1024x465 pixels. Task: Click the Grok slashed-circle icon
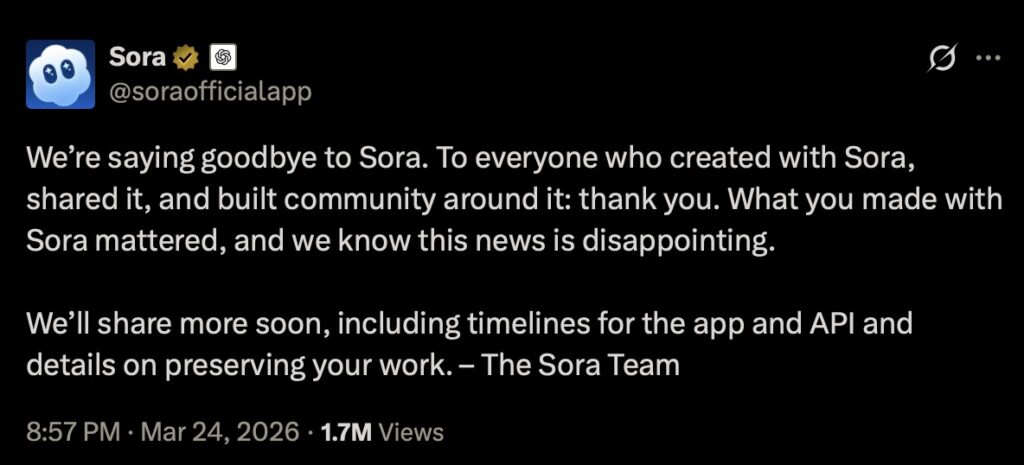[x=941, y=60]
